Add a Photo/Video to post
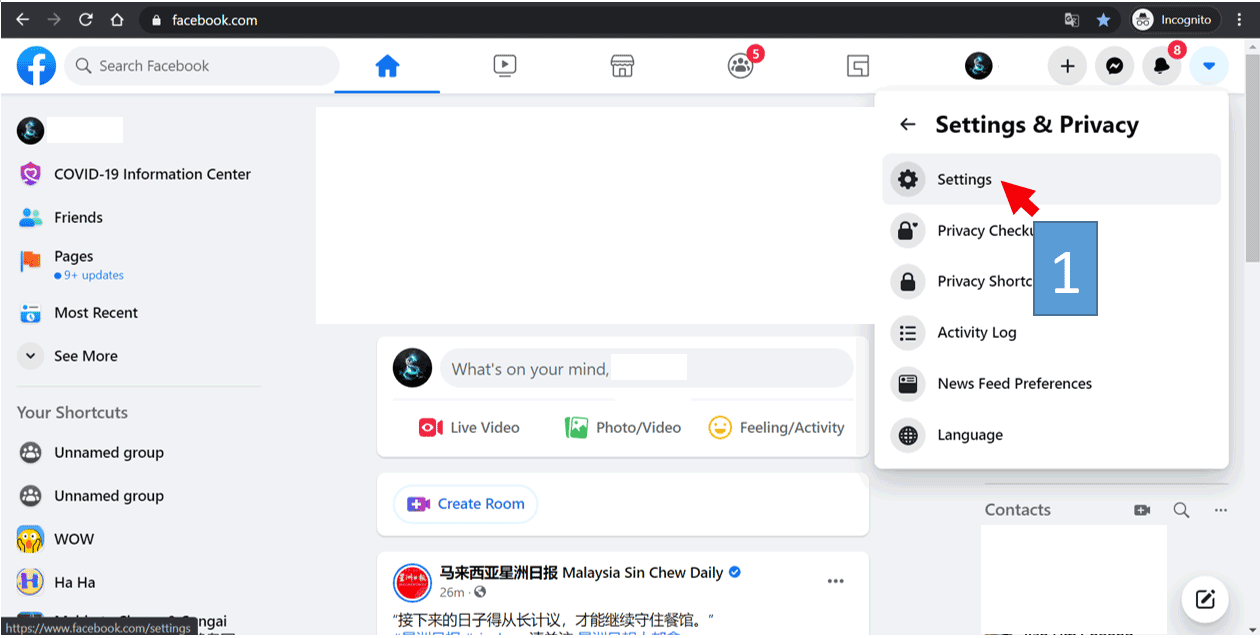This screenshot has width=1260, height=638. [623, 427]
